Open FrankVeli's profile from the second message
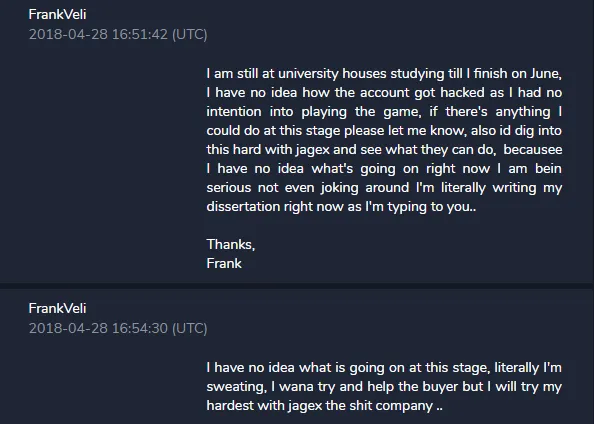 [57, 308]
